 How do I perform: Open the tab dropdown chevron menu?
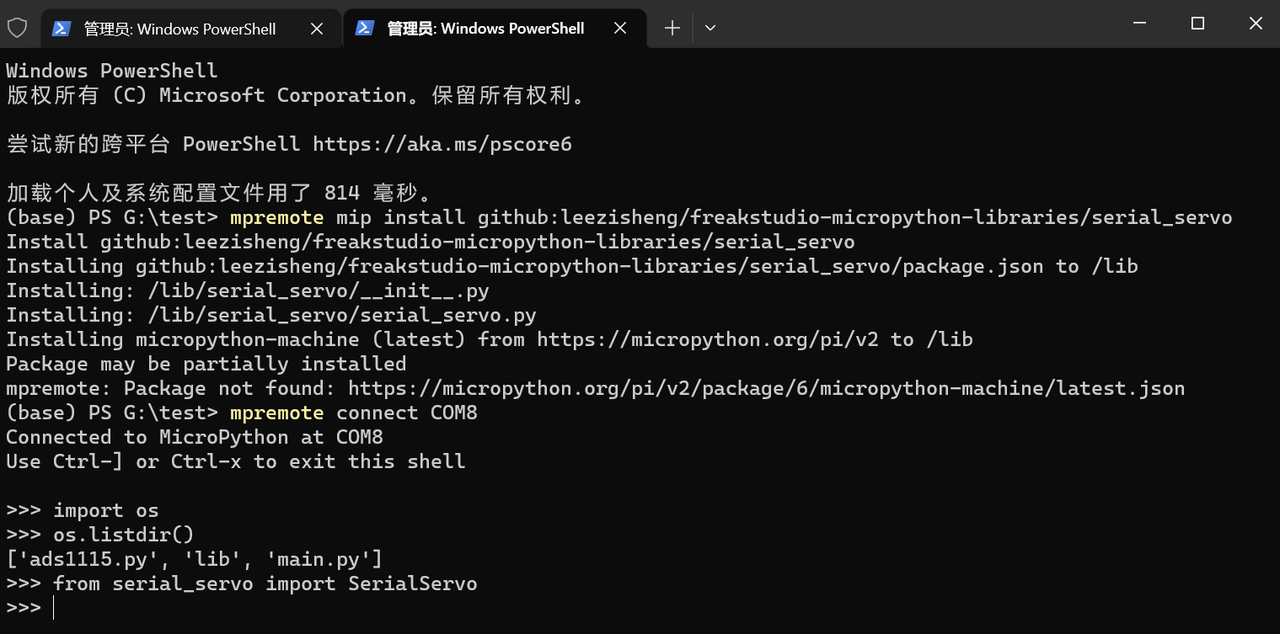pyautogui.click(x=710, y=28)
